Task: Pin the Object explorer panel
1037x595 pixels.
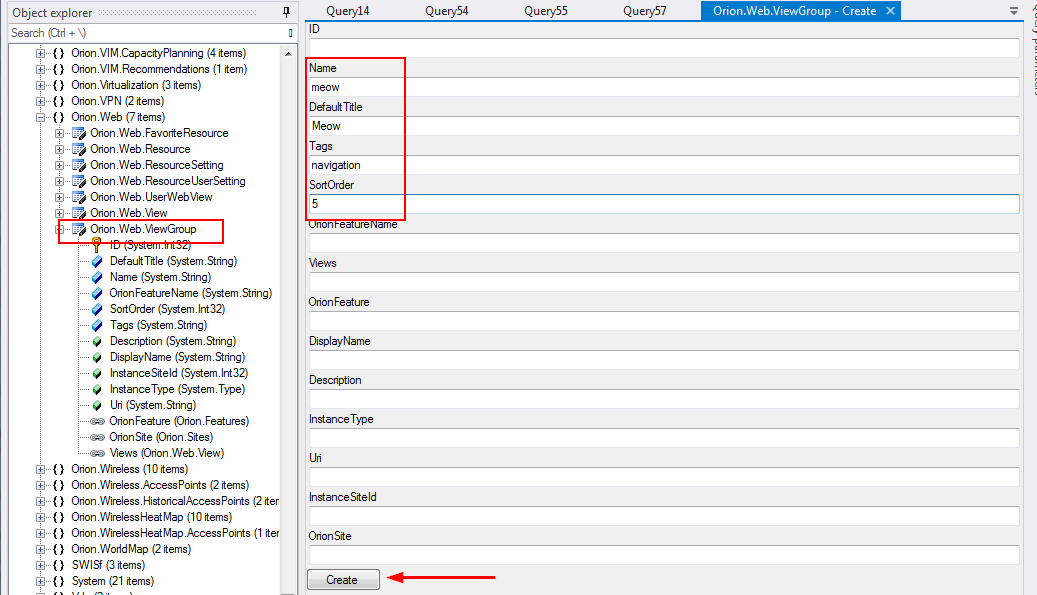Action: click(286, 12)
